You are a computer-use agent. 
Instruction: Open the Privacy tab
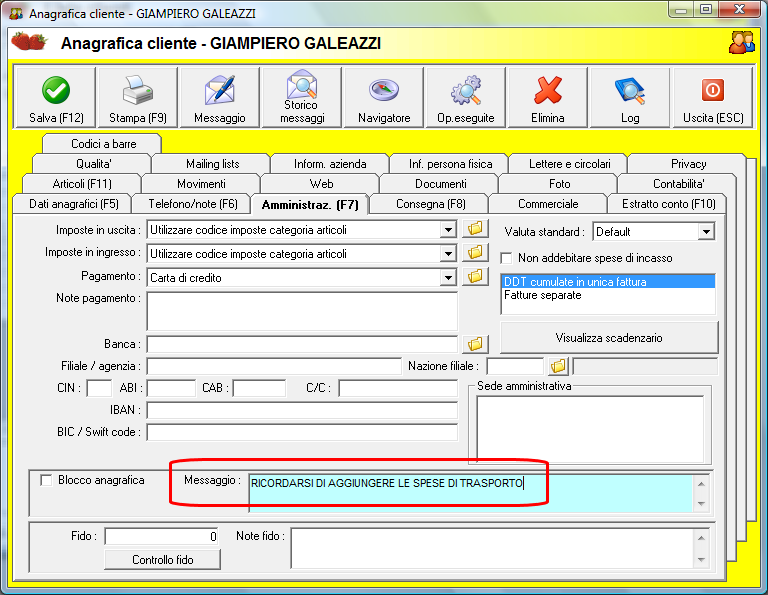click(x=688, y=164)
